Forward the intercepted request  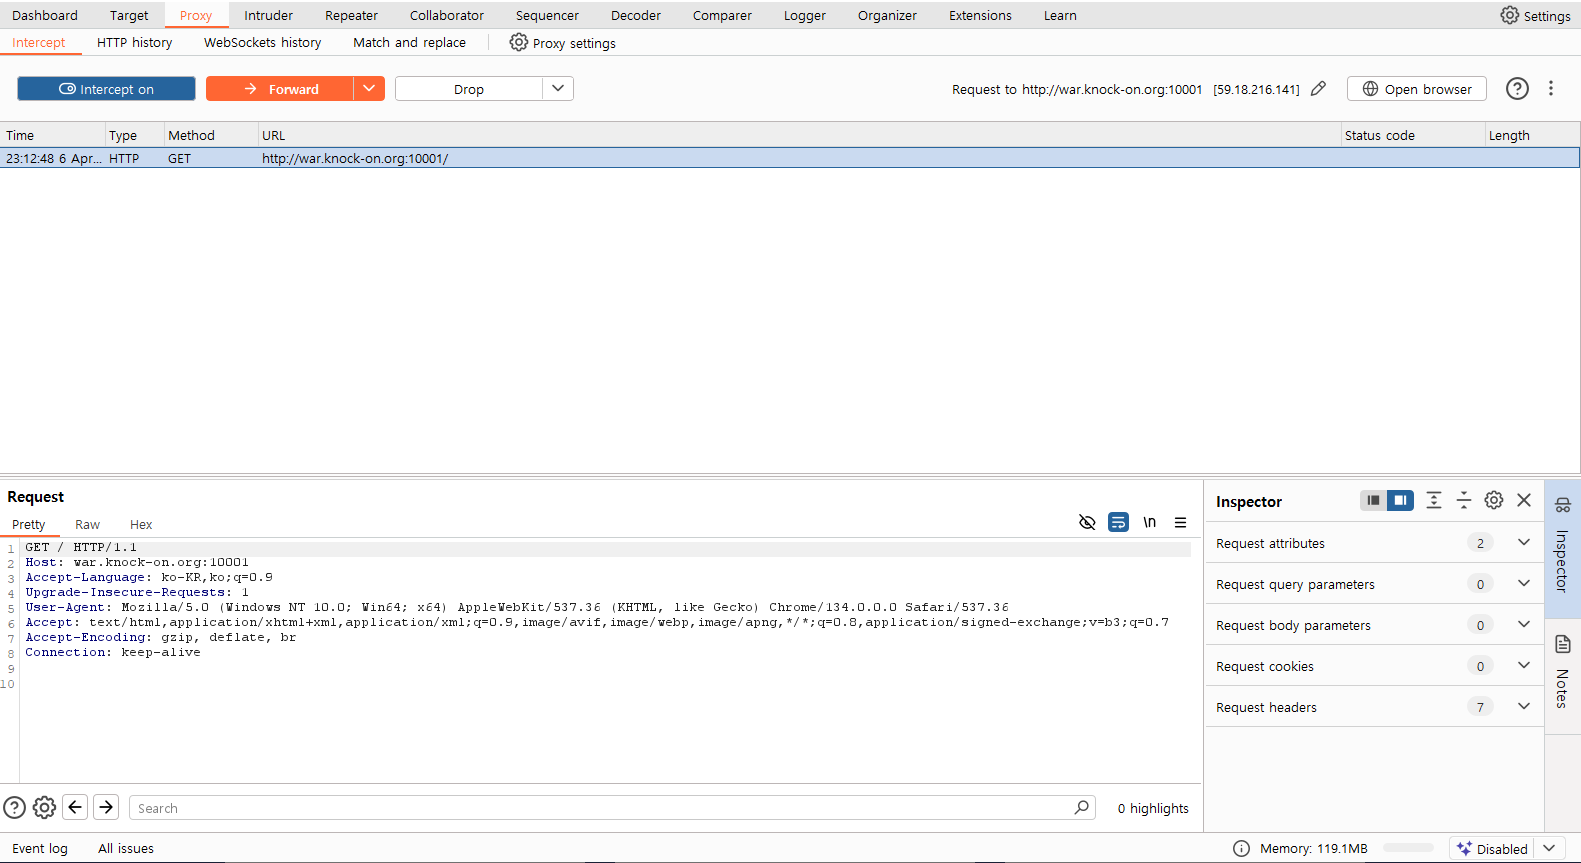click(x=279, y=88)
